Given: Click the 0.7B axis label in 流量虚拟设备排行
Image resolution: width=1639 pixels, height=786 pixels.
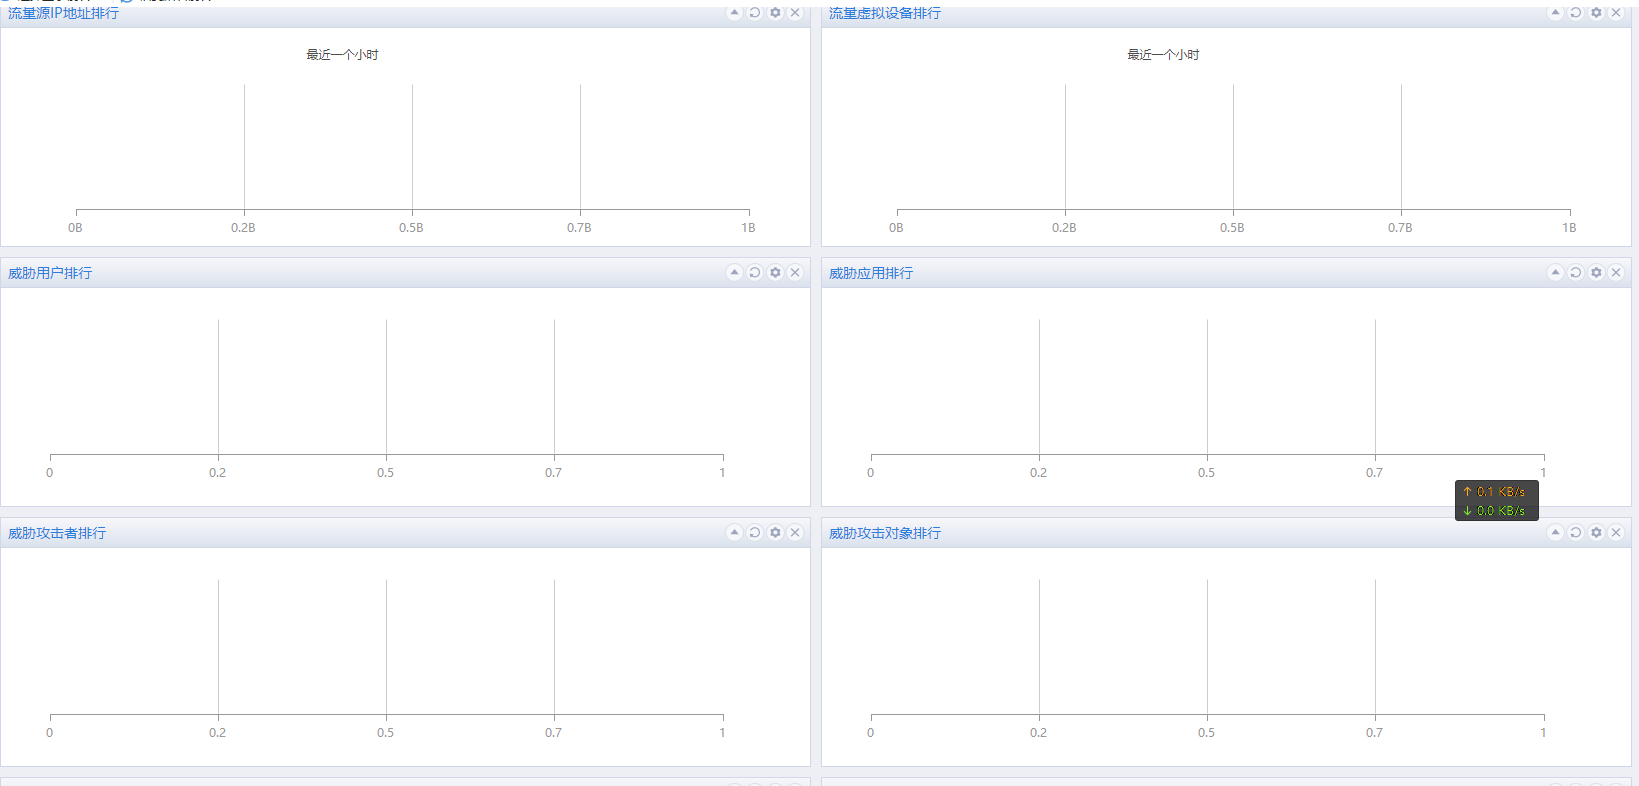Looking at the screenshot, I should pyautogui.click(x=1400, y=228).
